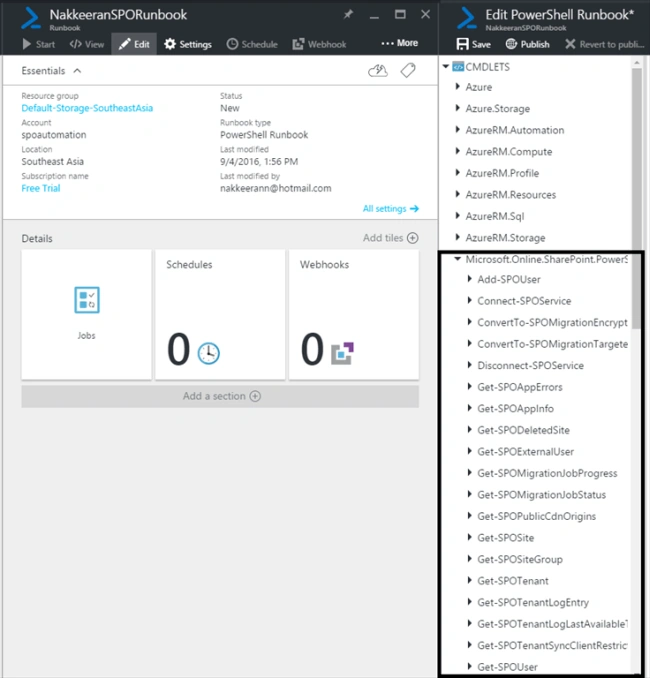Expand the Get-SPOTenantLogLastAvailable cmdlet
Viewport: 650px width, 678px height.
click(x=470, y=624)
